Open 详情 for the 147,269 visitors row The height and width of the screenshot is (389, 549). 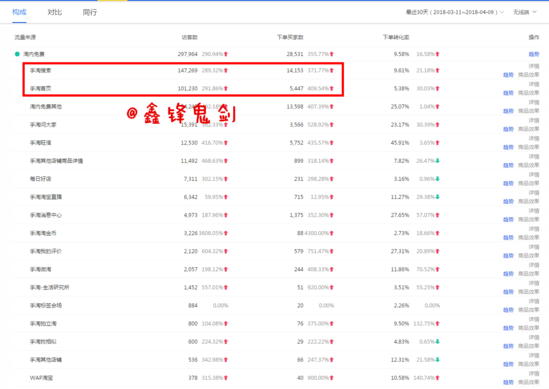coord(534,66)
